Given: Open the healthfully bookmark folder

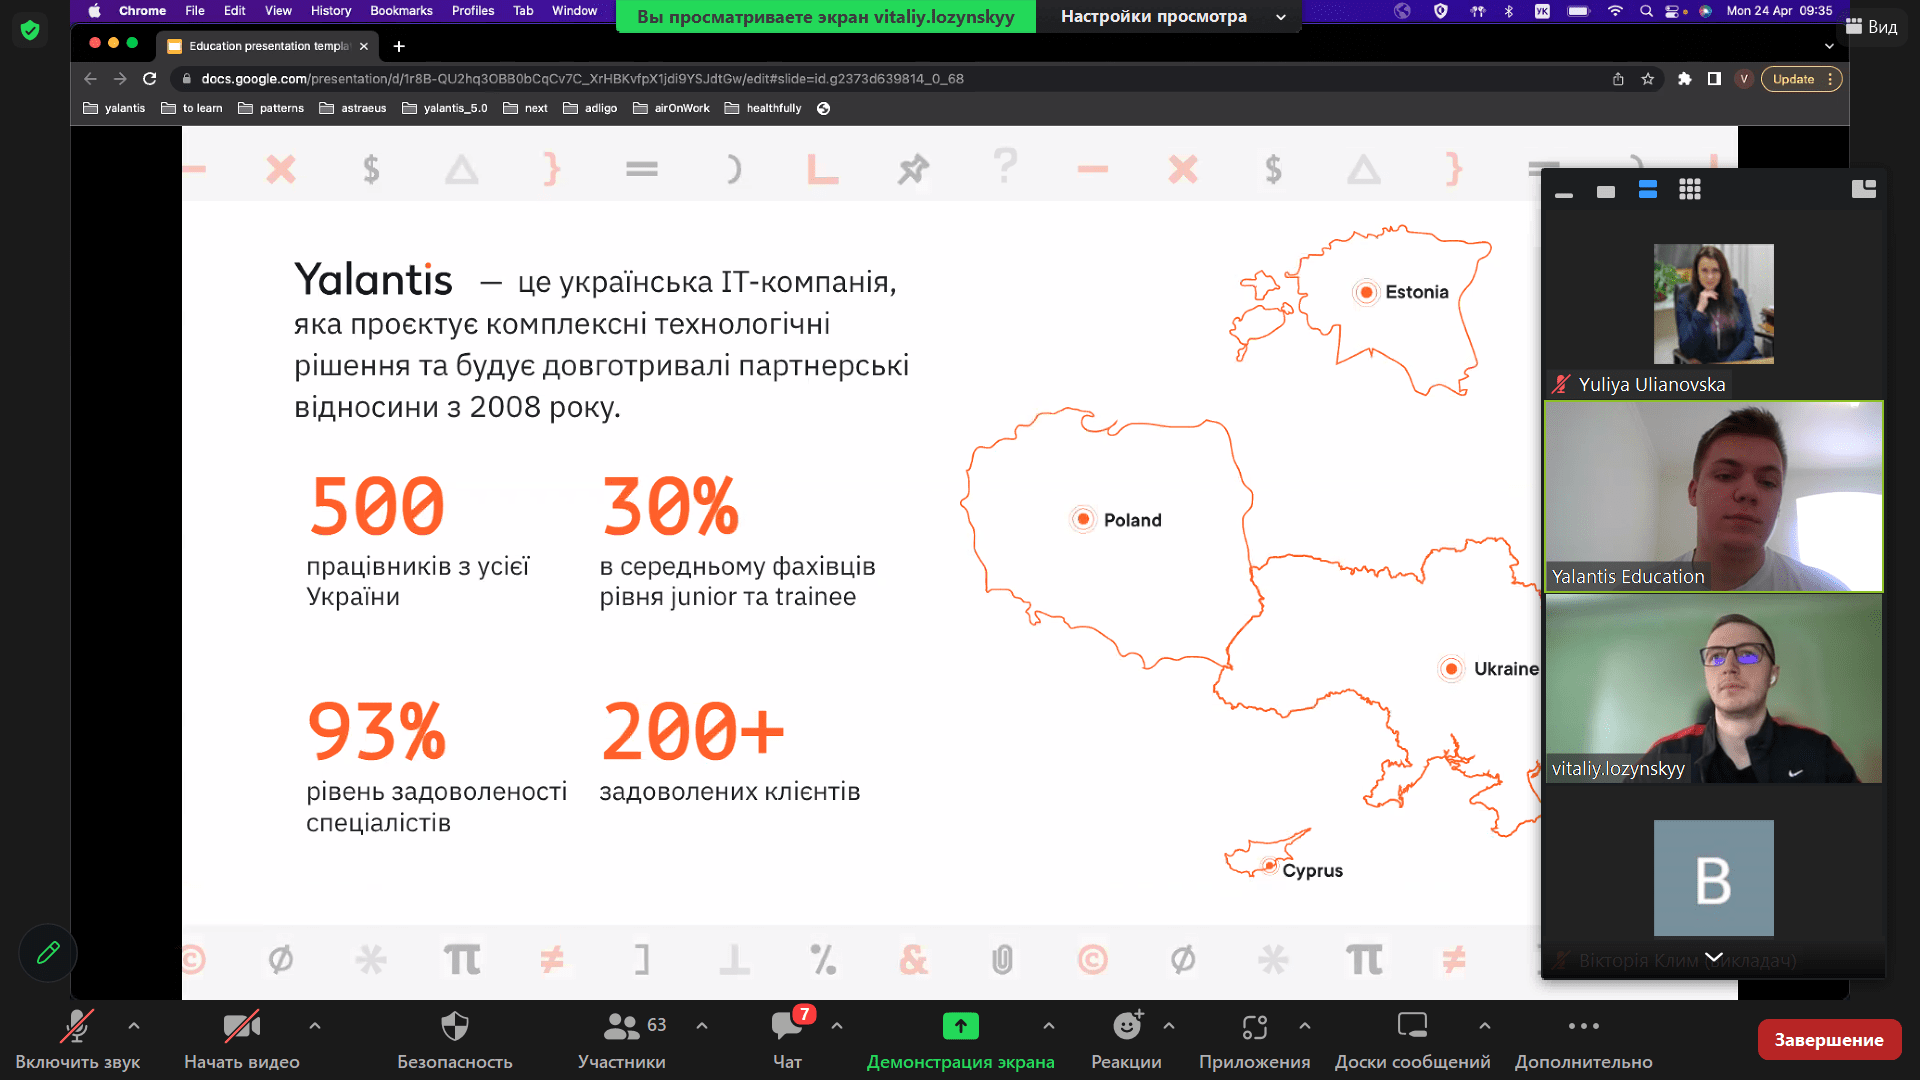Looking at the screenshot, I should (763, 108).
